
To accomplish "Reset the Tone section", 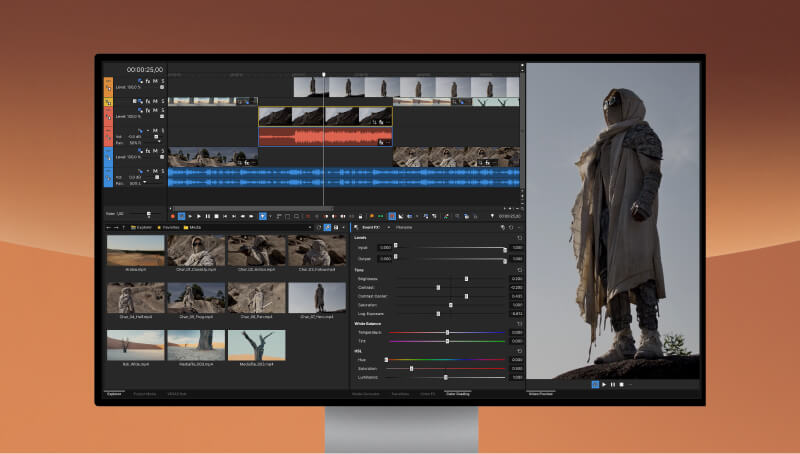I will (x=519, y=270).
